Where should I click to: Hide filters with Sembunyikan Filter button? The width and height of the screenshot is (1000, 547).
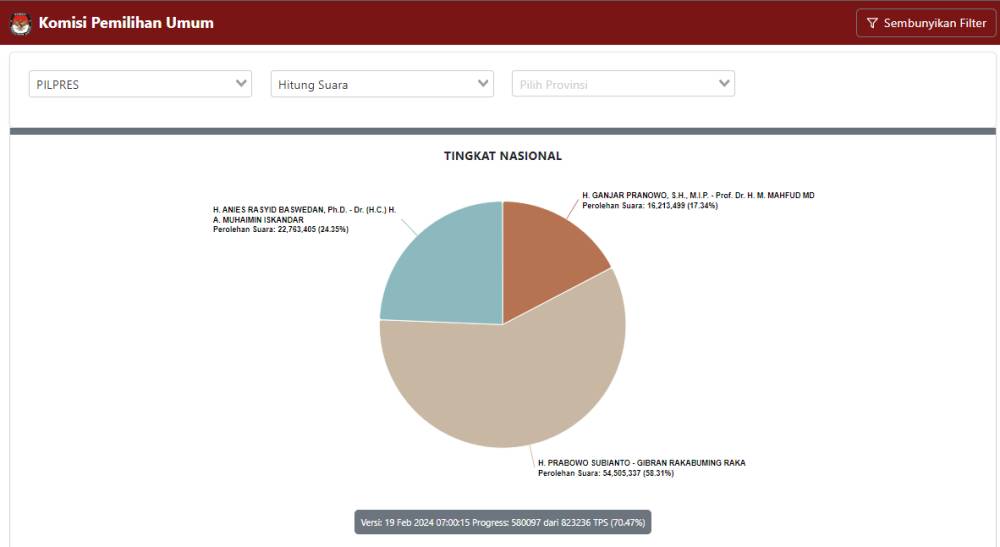pos(926,23)
